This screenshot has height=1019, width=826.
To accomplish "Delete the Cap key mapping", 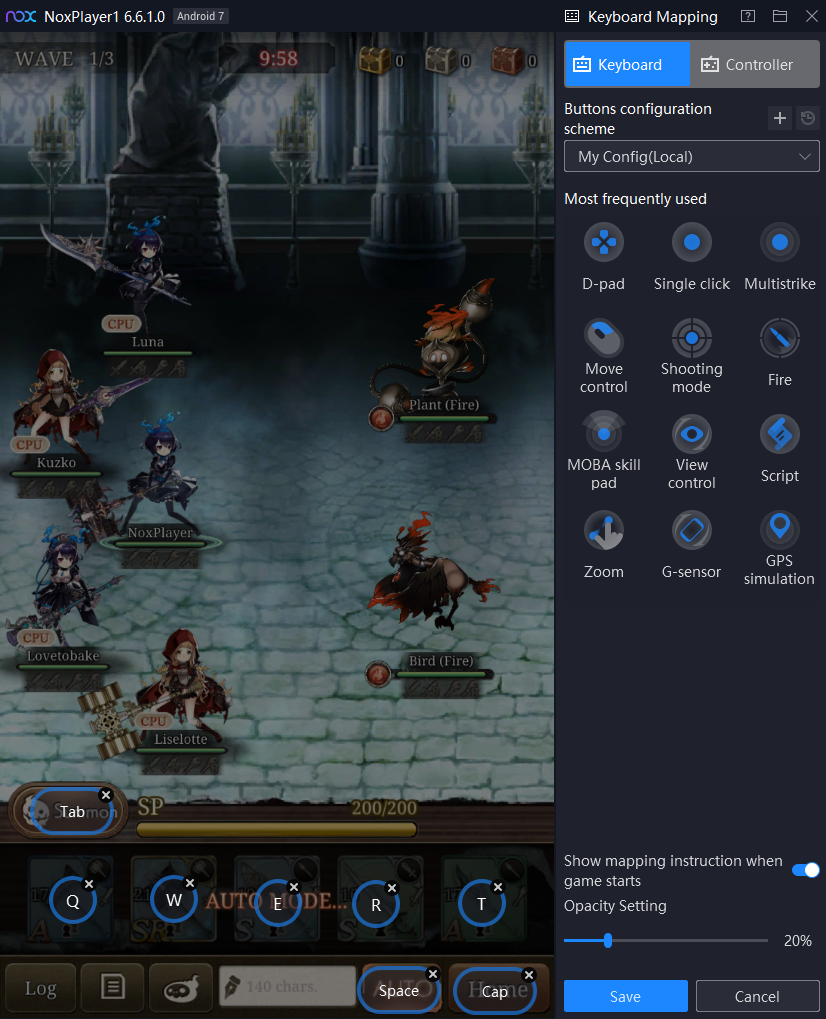I will coord(529,975).
